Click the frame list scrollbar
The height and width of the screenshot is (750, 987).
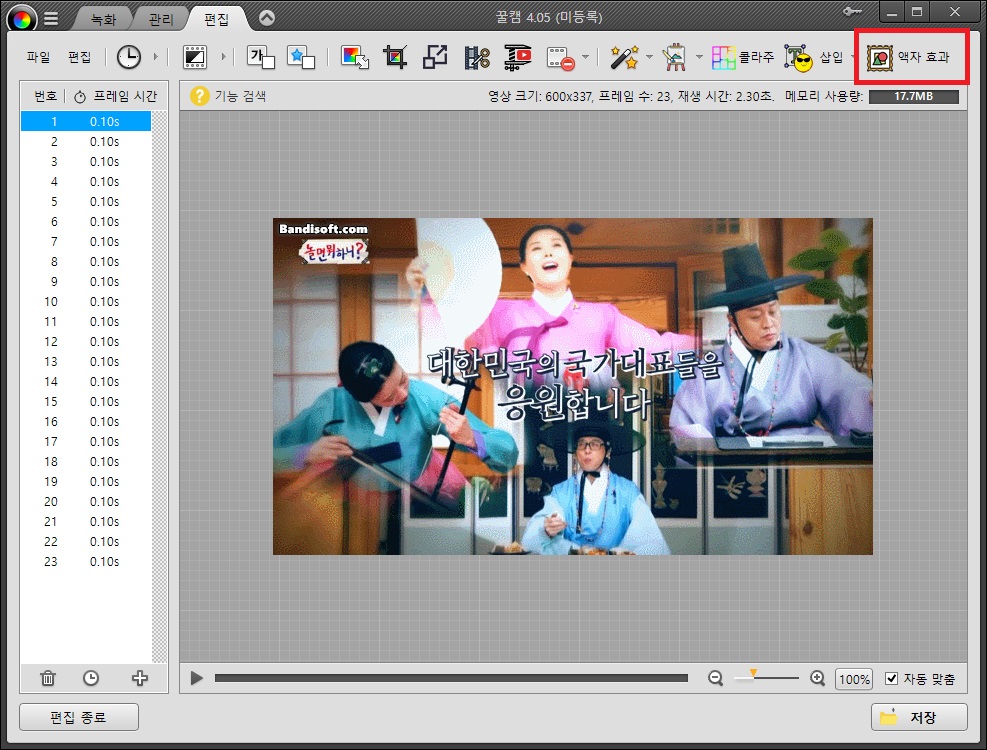coord(159,386)
